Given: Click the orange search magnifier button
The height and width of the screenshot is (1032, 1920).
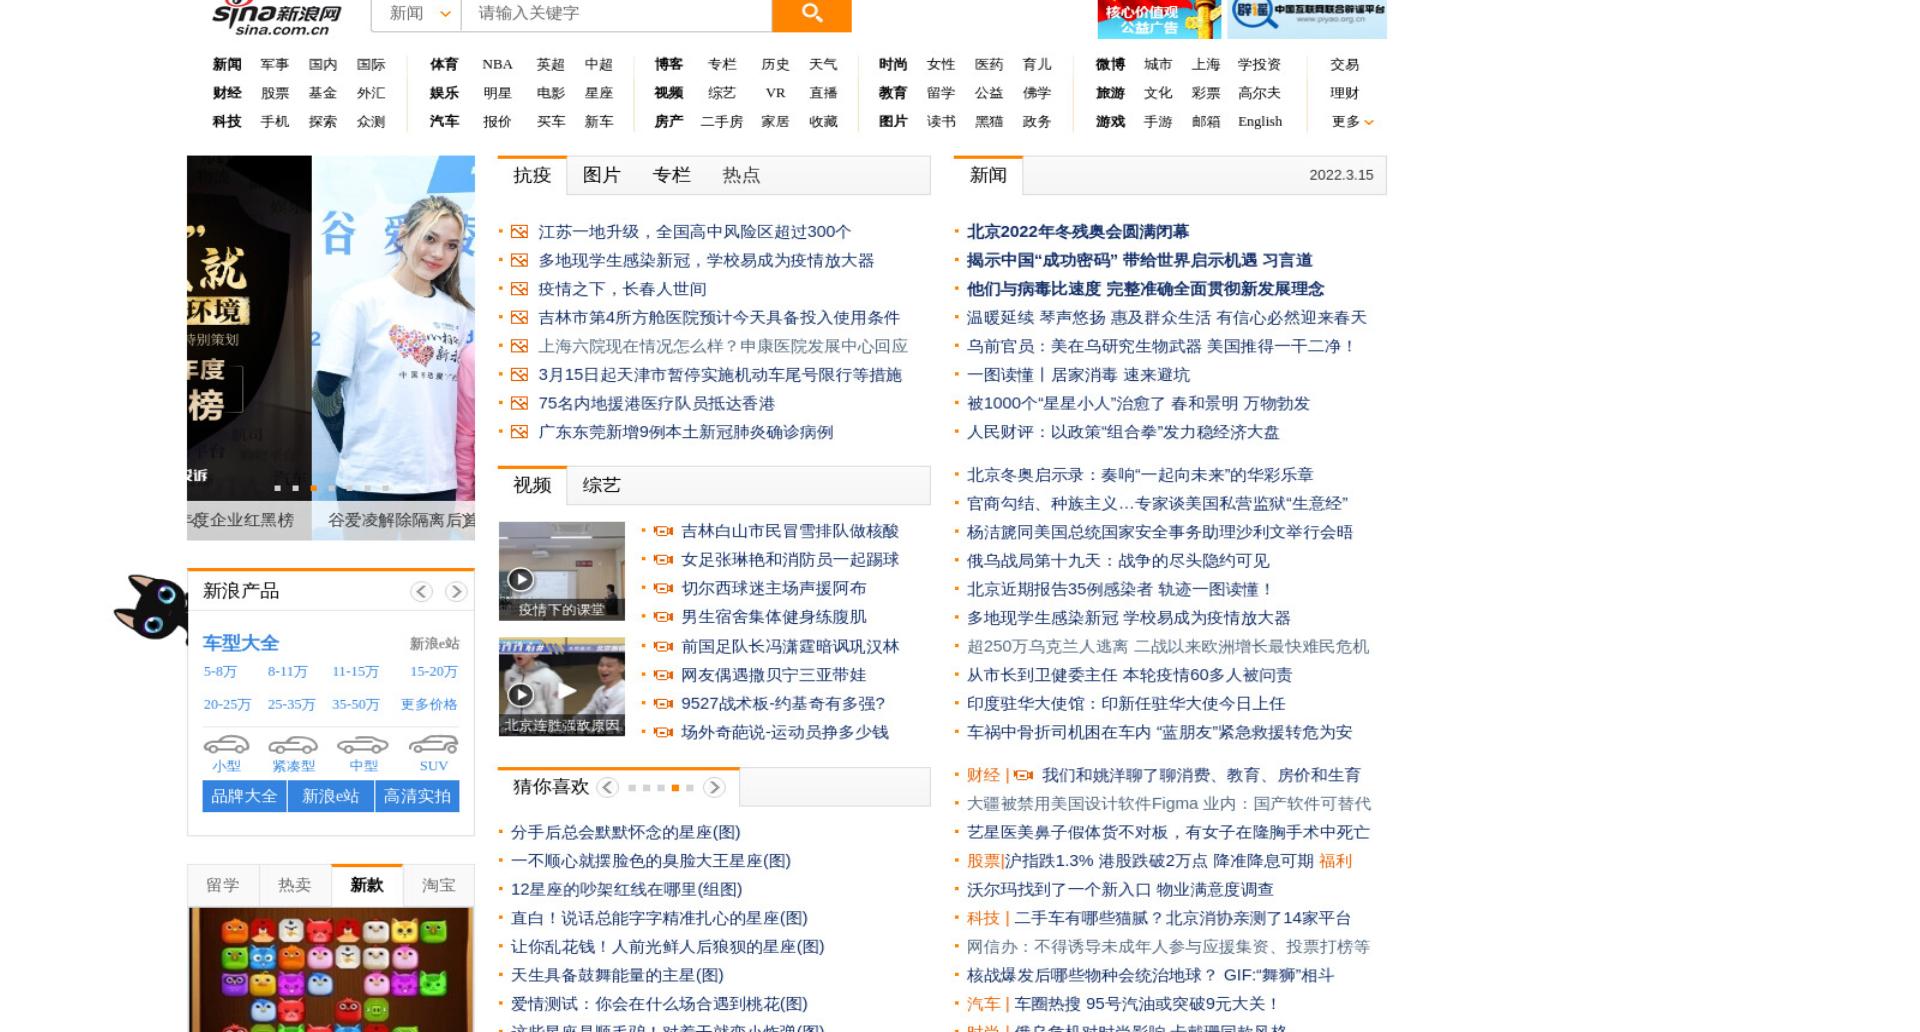Looking at the screenshot, I should [x=811, y=13].
